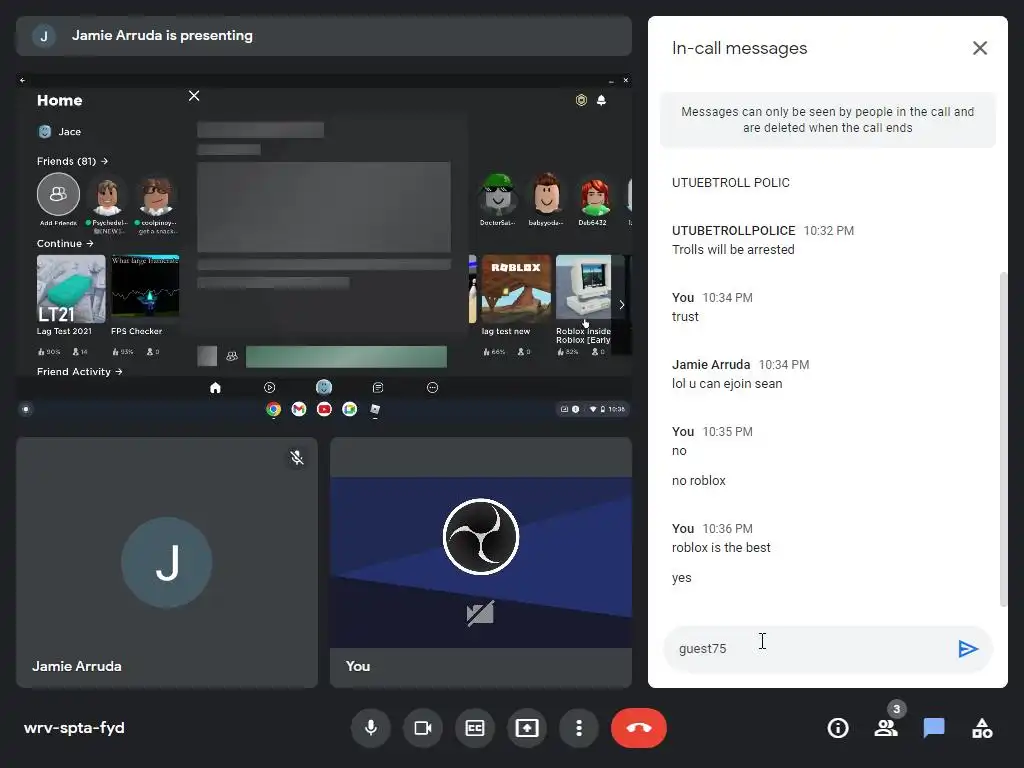Click the shelf launcher circle button
The height and width of the screenshot is (768, 1024).
point(25,409)
